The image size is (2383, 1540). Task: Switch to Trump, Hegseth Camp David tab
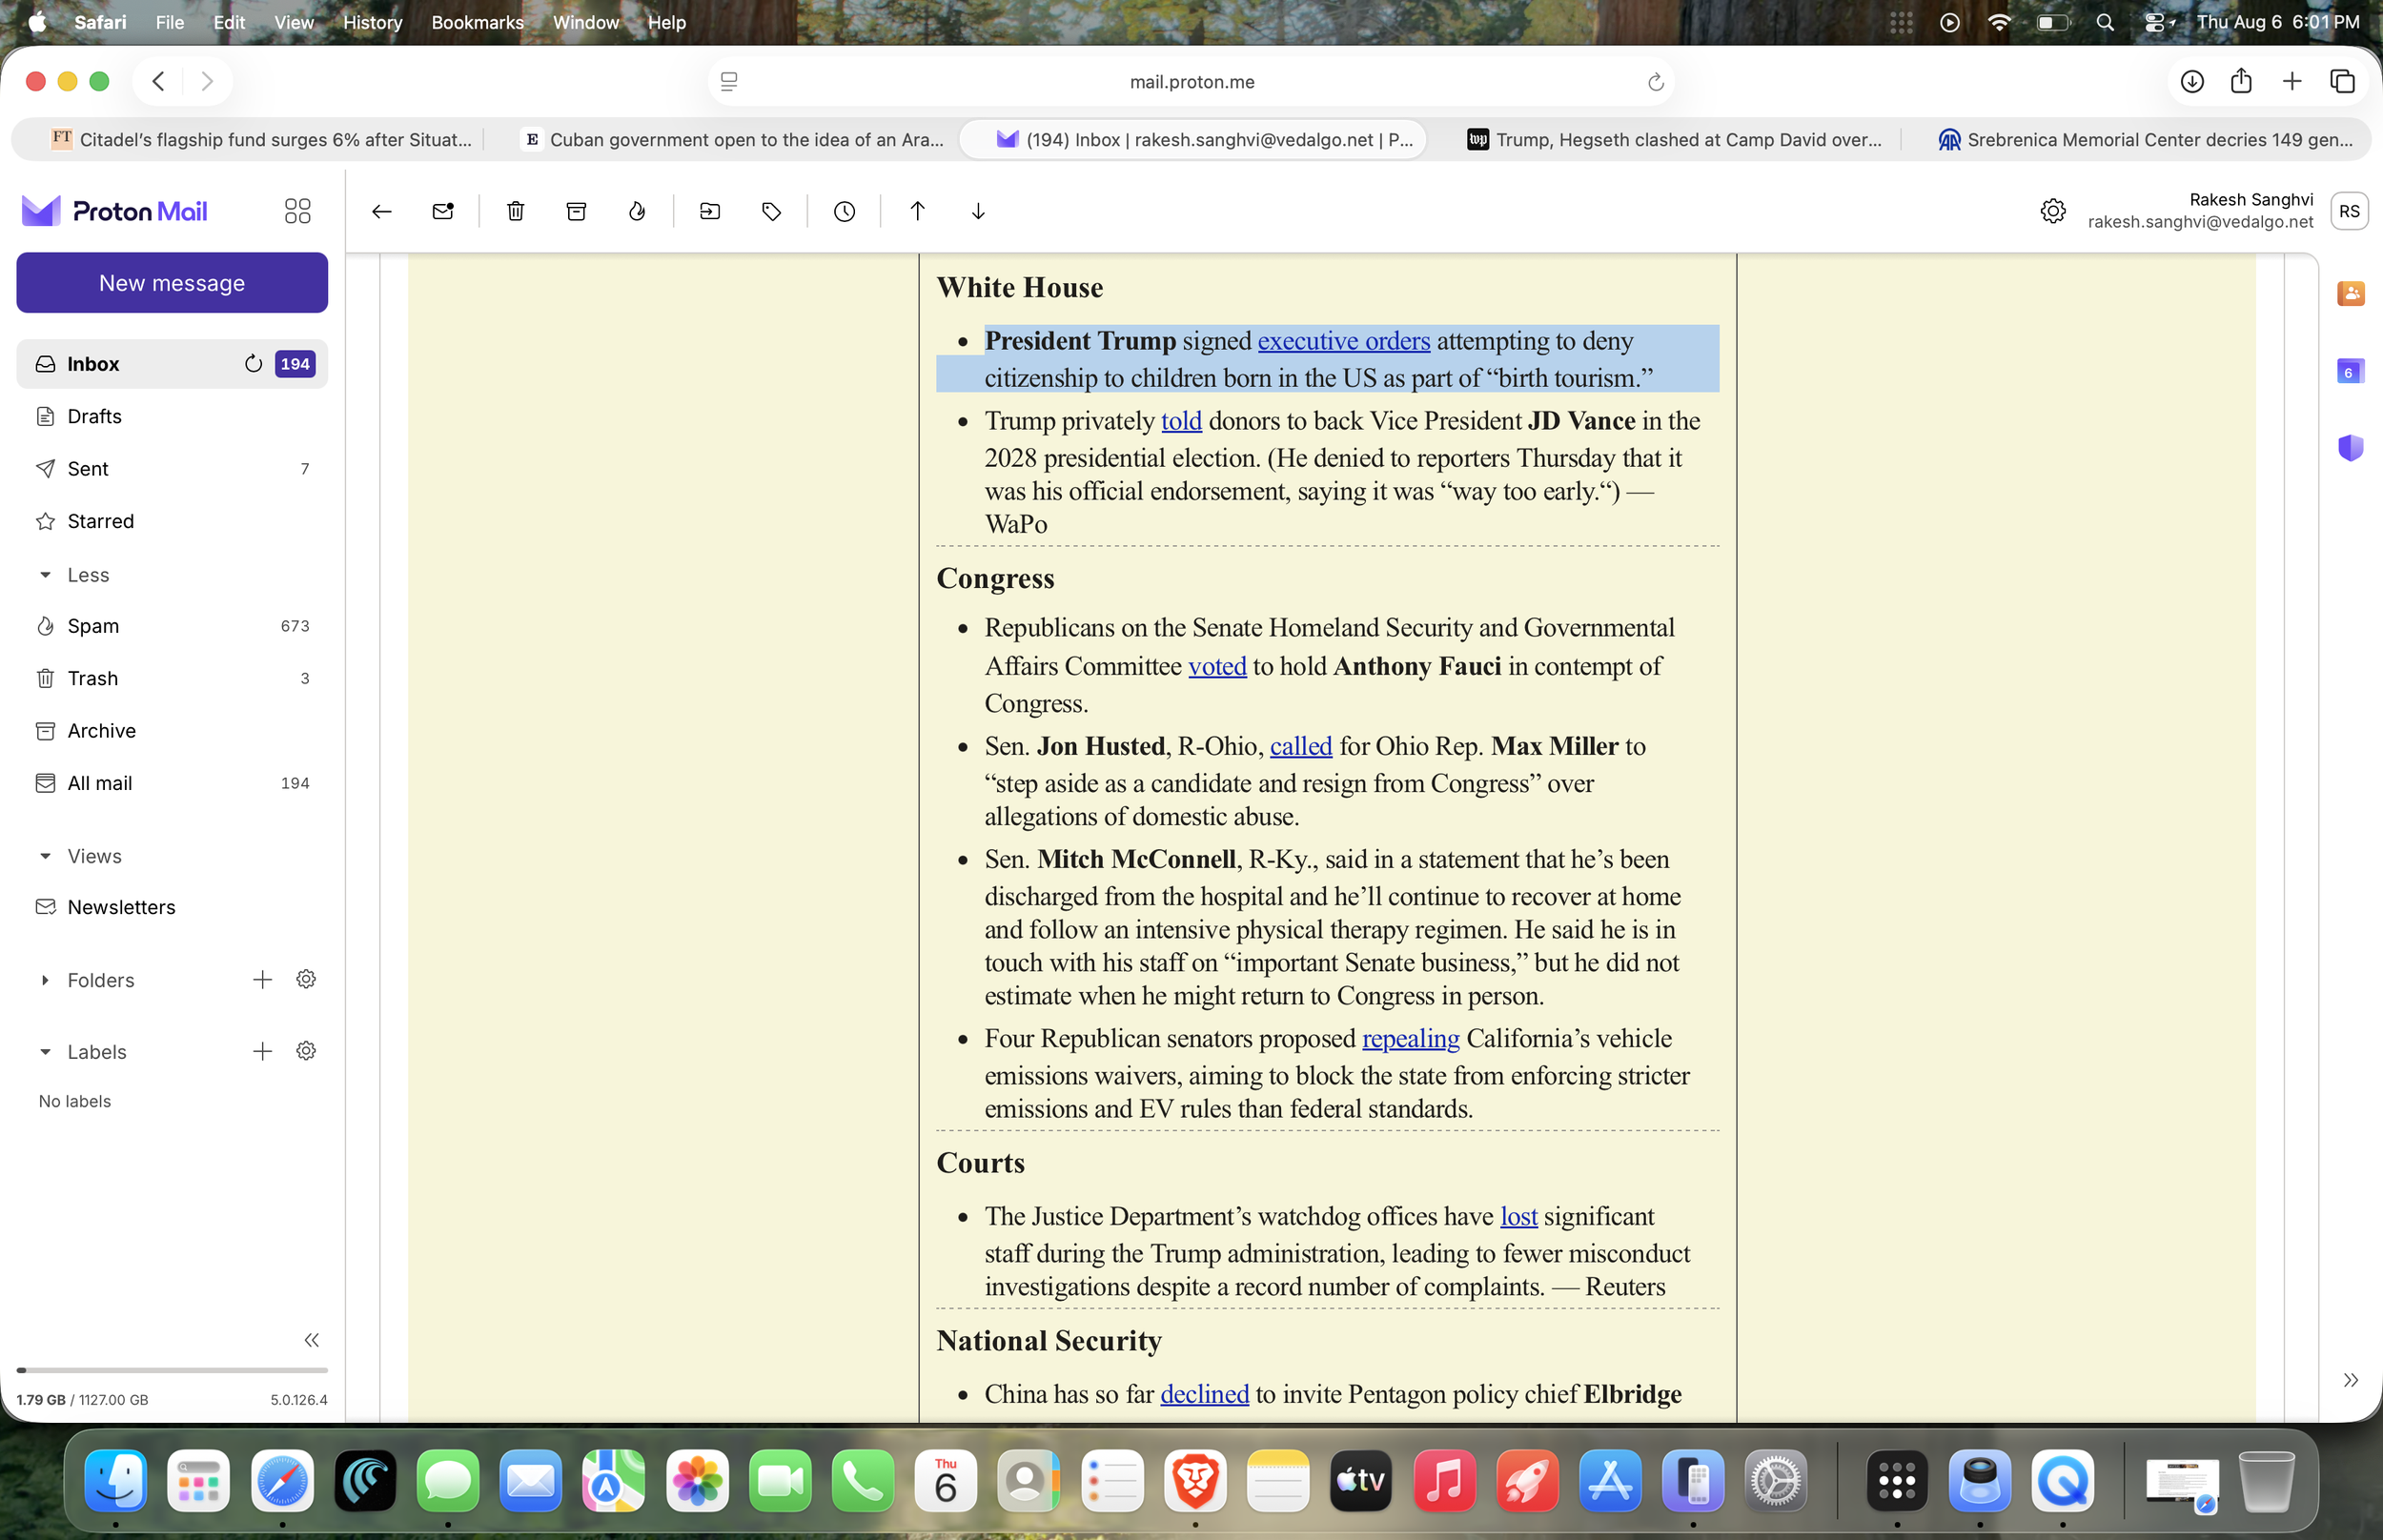1674,139
